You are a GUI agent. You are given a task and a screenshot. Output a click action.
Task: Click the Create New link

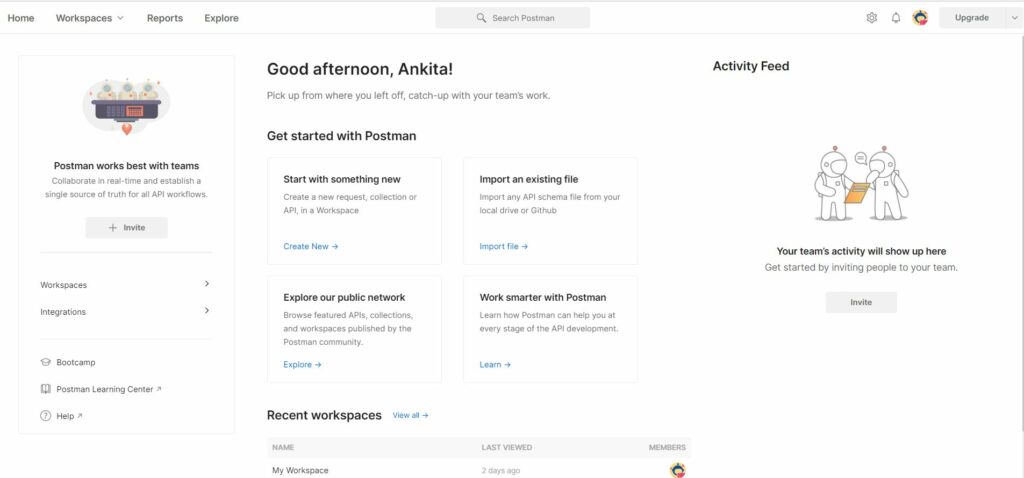(311, 246)
